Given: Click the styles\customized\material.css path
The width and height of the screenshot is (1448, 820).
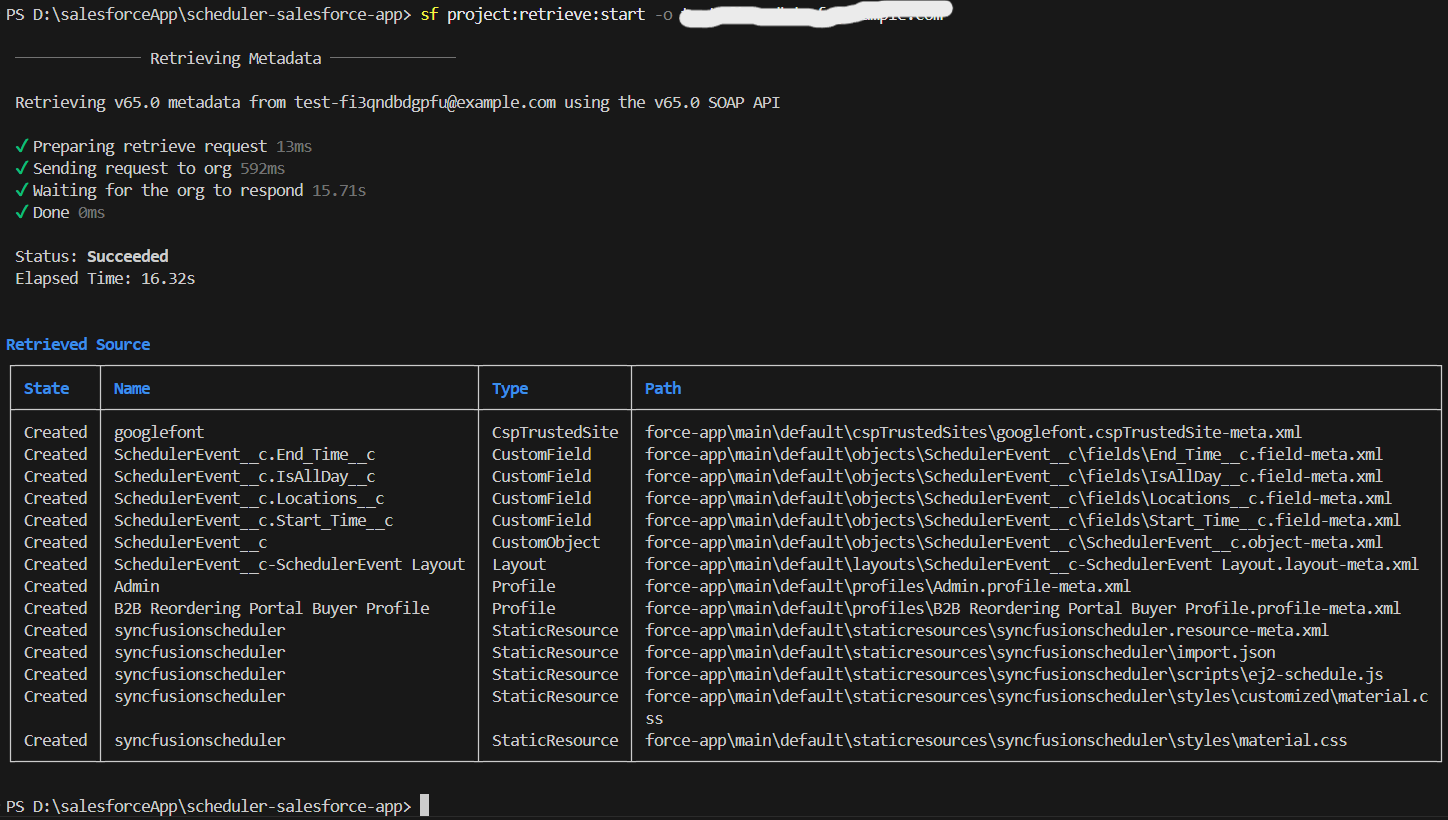Looking at the screenshot, I should coord(1037,706).
